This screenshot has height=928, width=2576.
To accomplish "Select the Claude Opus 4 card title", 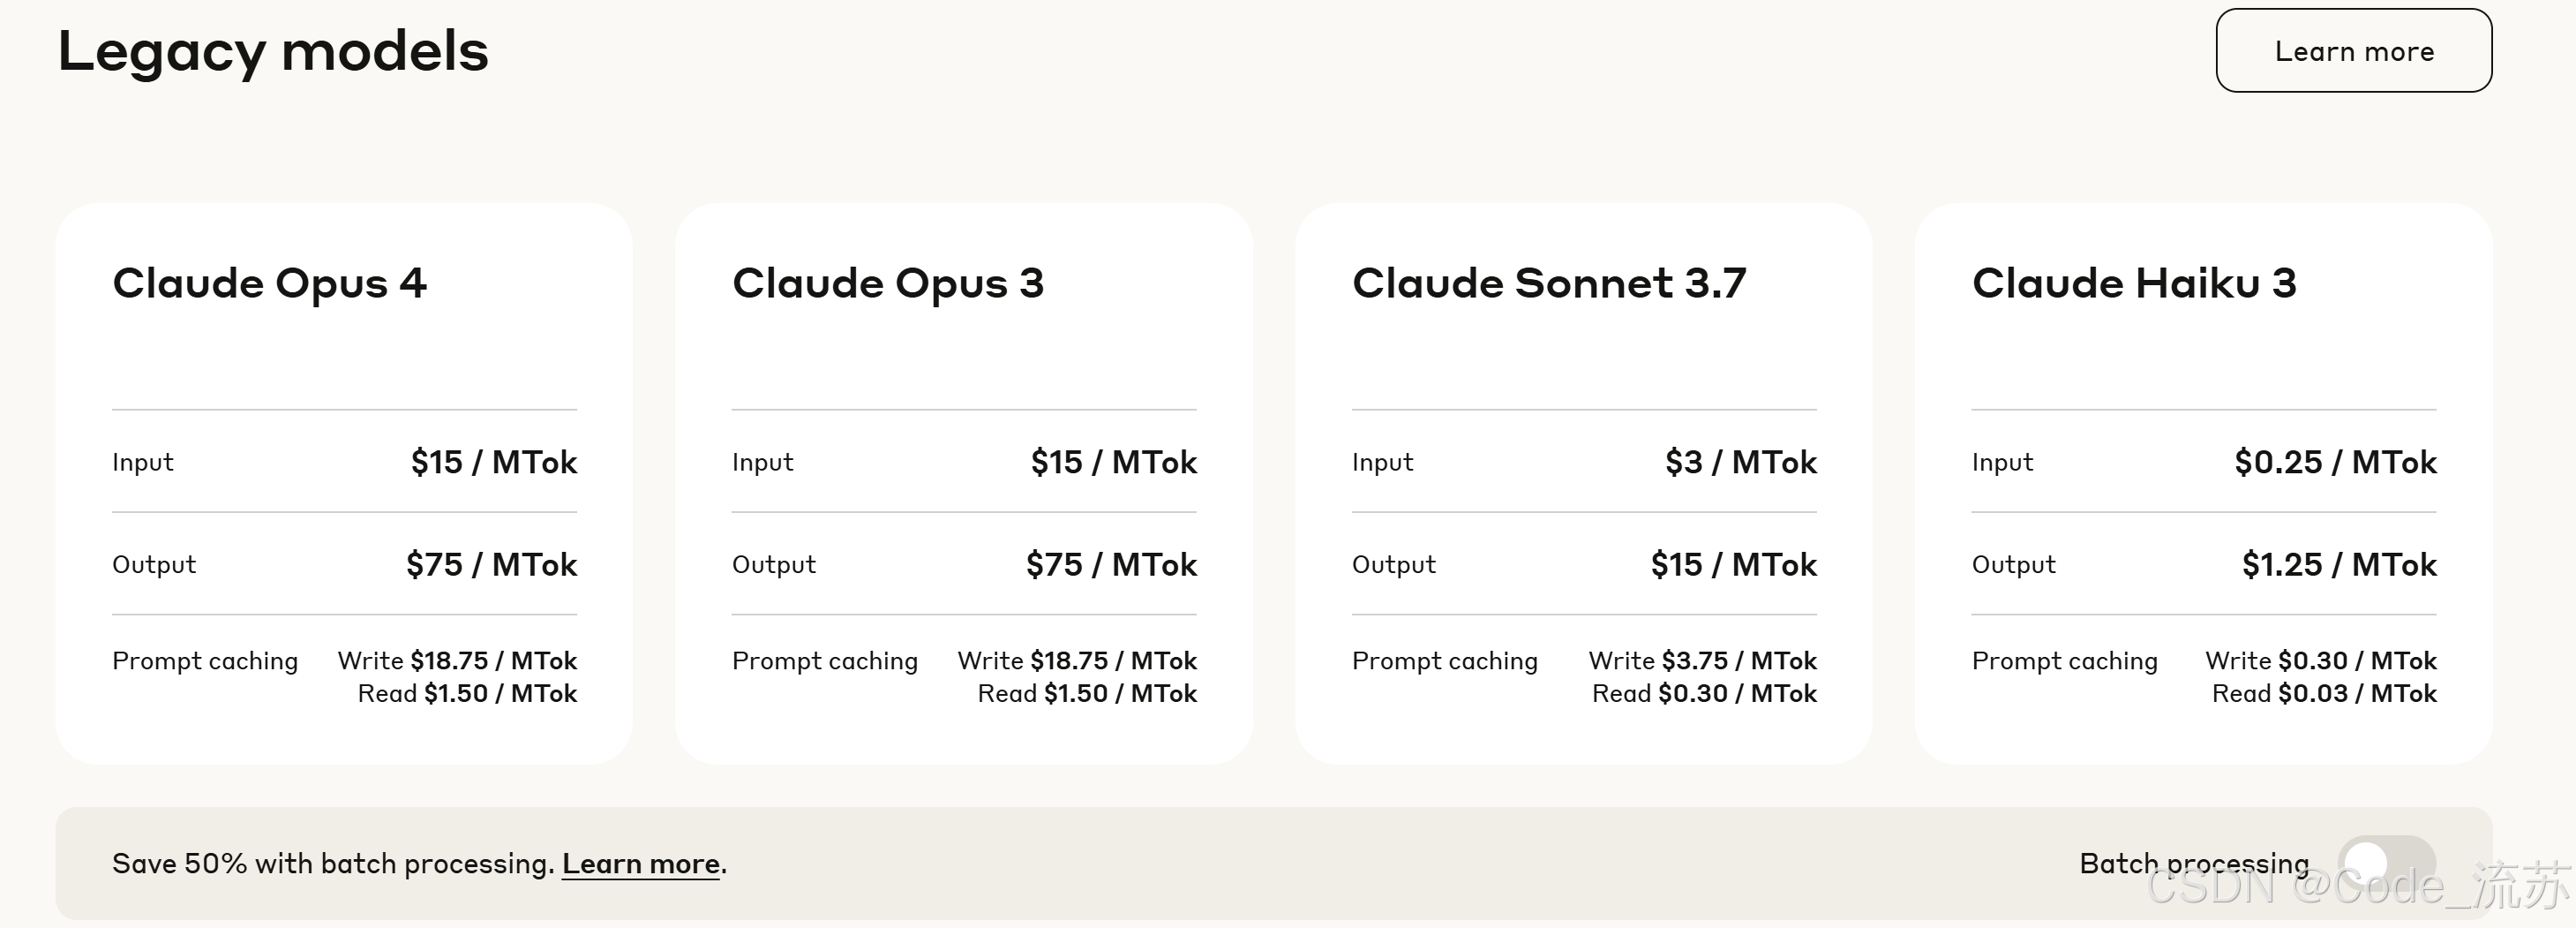I will [x=270, y=283].
